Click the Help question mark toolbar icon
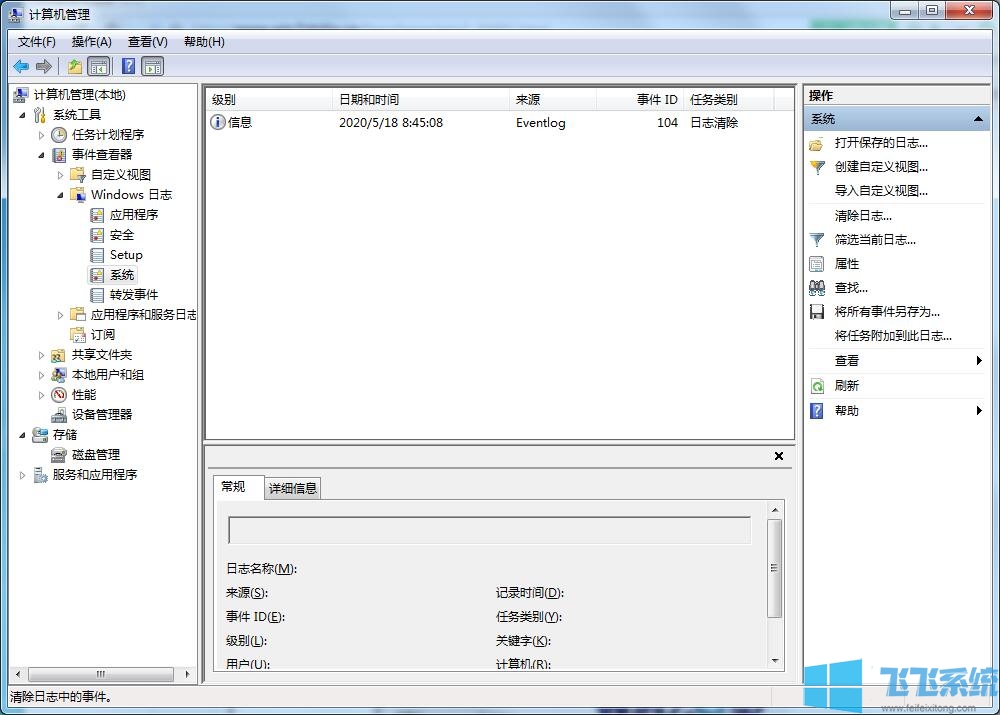The width and height of the screenshot is (1000, 715). (128, 66)
